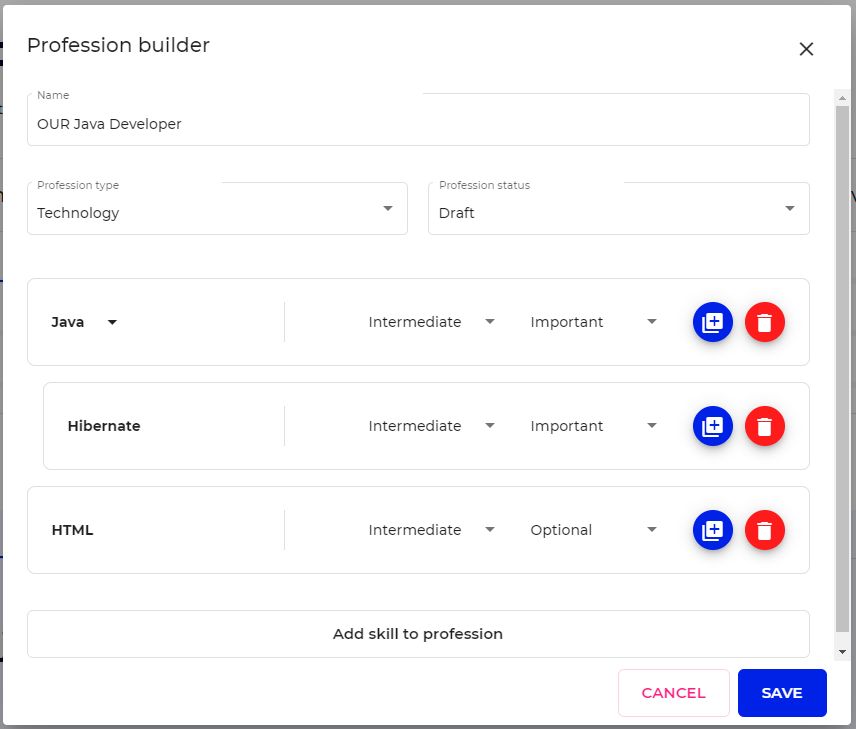Close the Profession builder dialog with the X

[806, 49]
